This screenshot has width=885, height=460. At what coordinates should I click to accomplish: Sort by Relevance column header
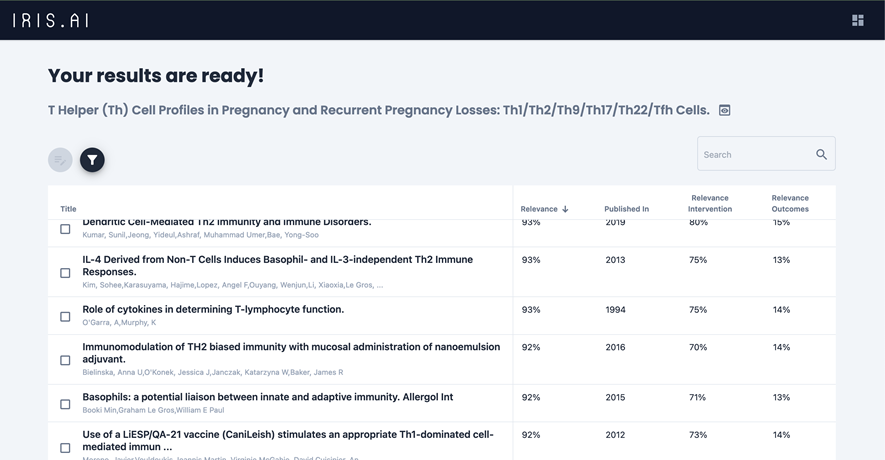[x=539, y=209]
